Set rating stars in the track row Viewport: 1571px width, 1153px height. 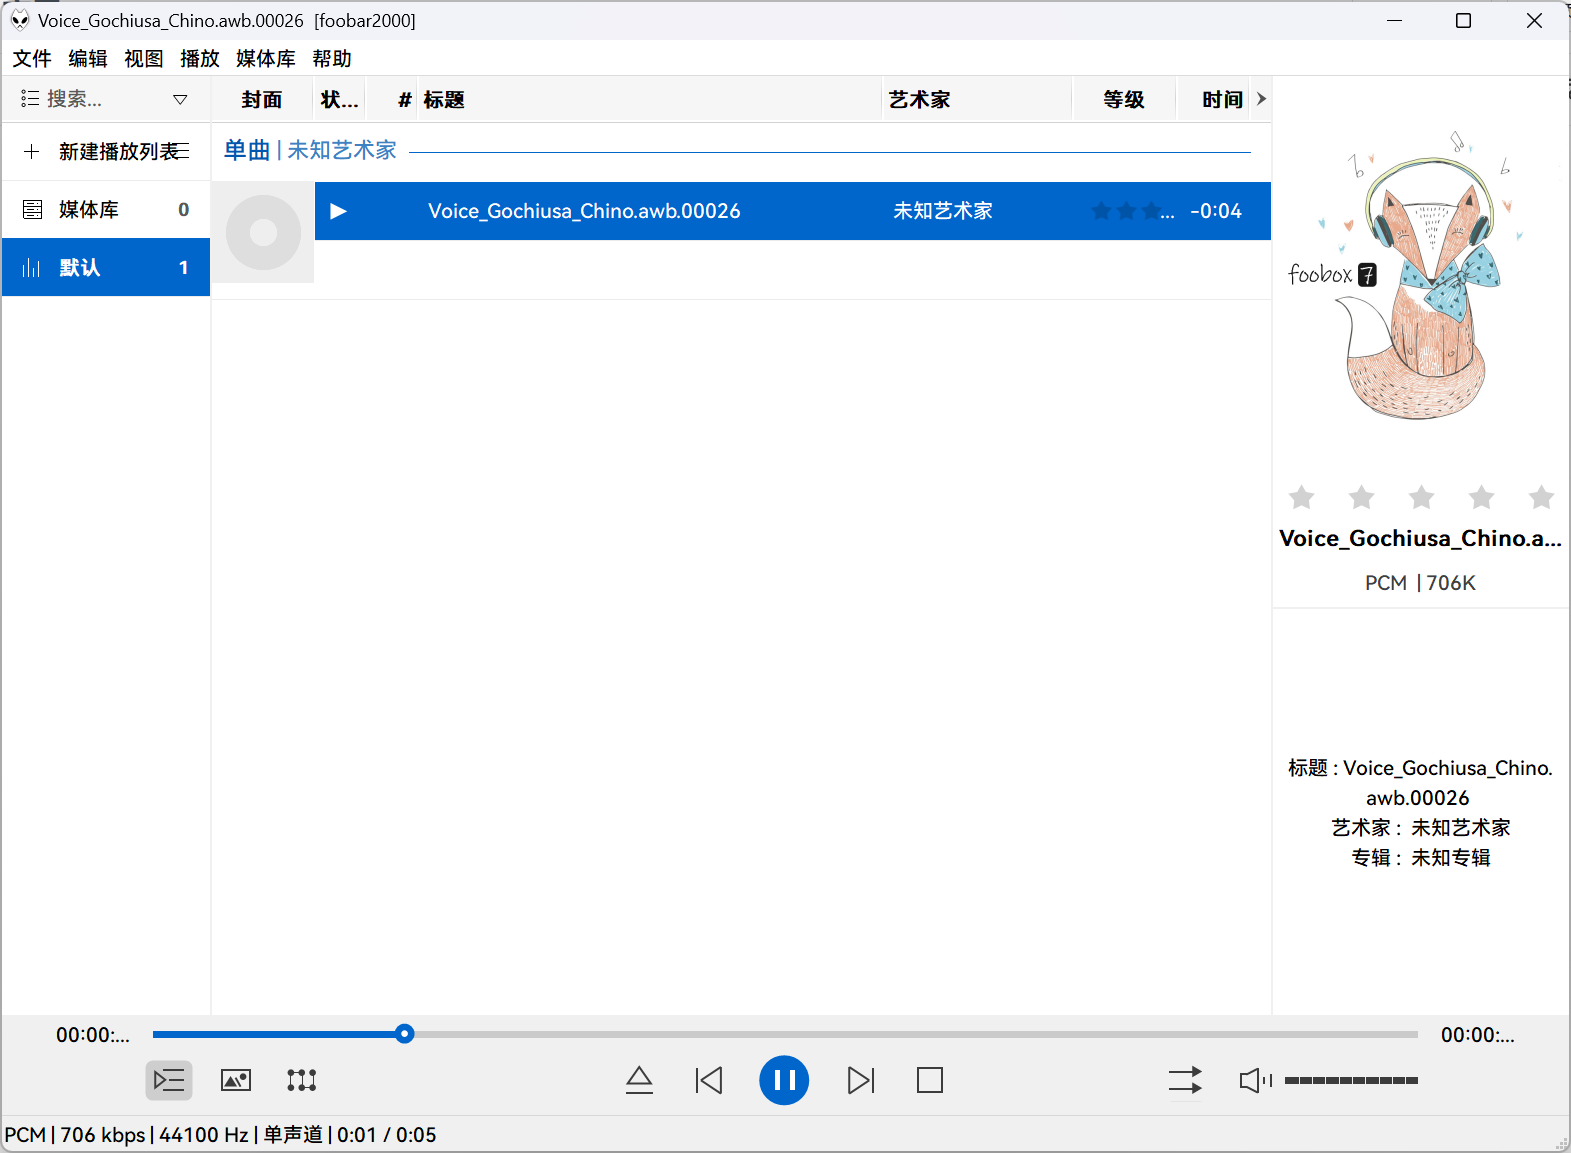[1132, 211]
